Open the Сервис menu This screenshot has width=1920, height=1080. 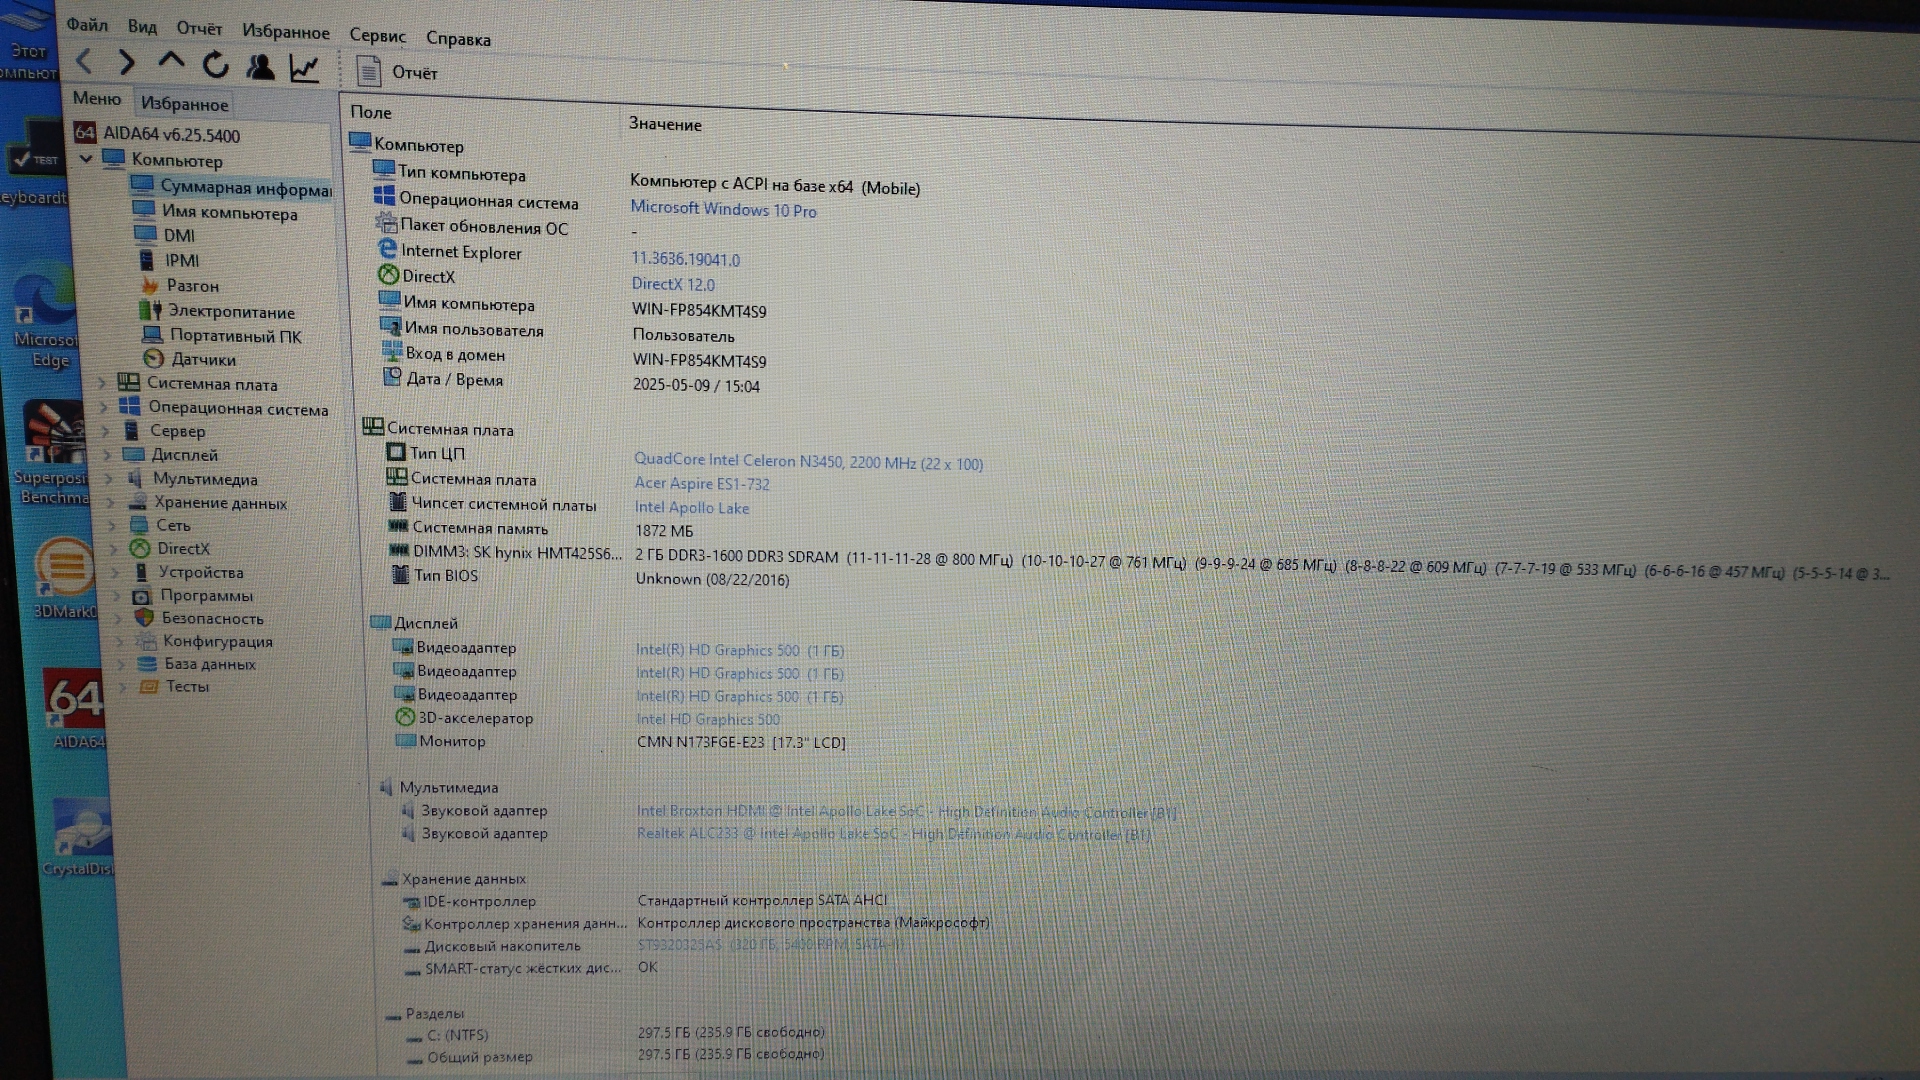point(377,36)
